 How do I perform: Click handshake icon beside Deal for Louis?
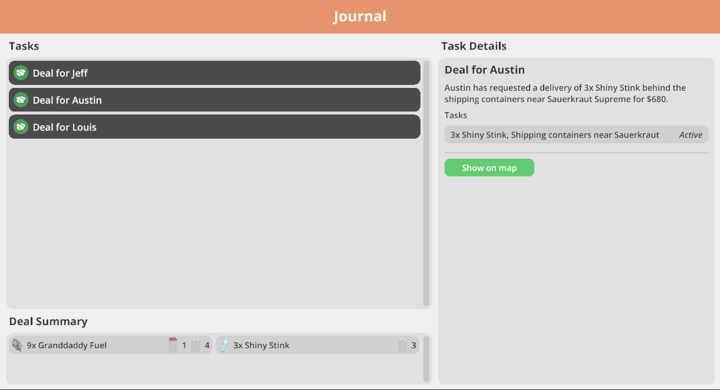(x=21, y=127)
